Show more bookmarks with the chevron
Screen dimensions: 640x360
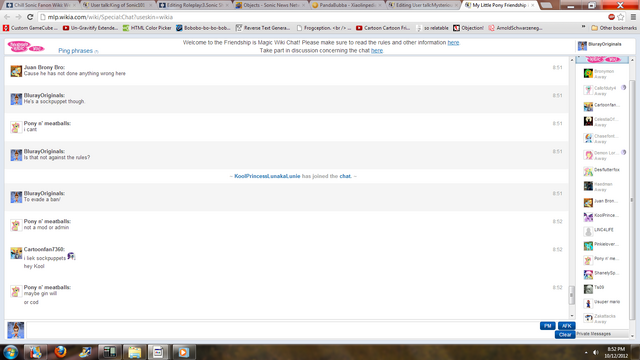(x=583, y=27)
